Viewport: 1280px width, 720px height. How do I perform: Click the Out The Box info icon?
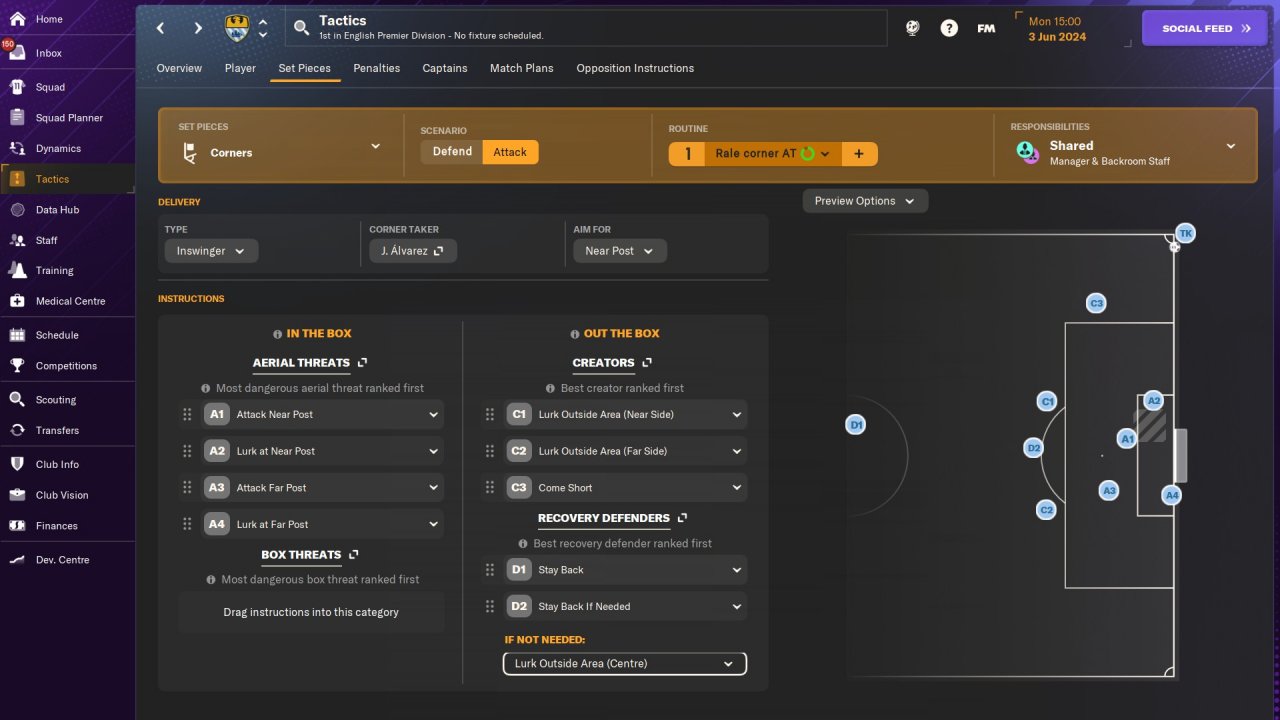pyautogui.click(x=575, y=334)
